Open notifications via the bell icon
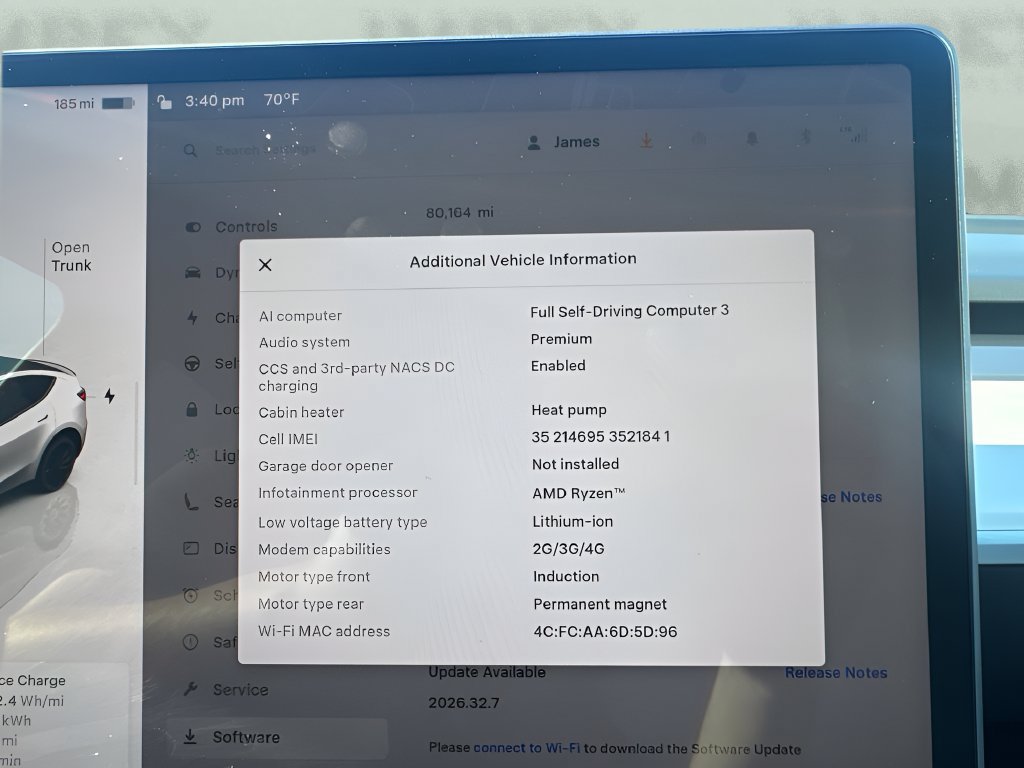 pos(752,138)
